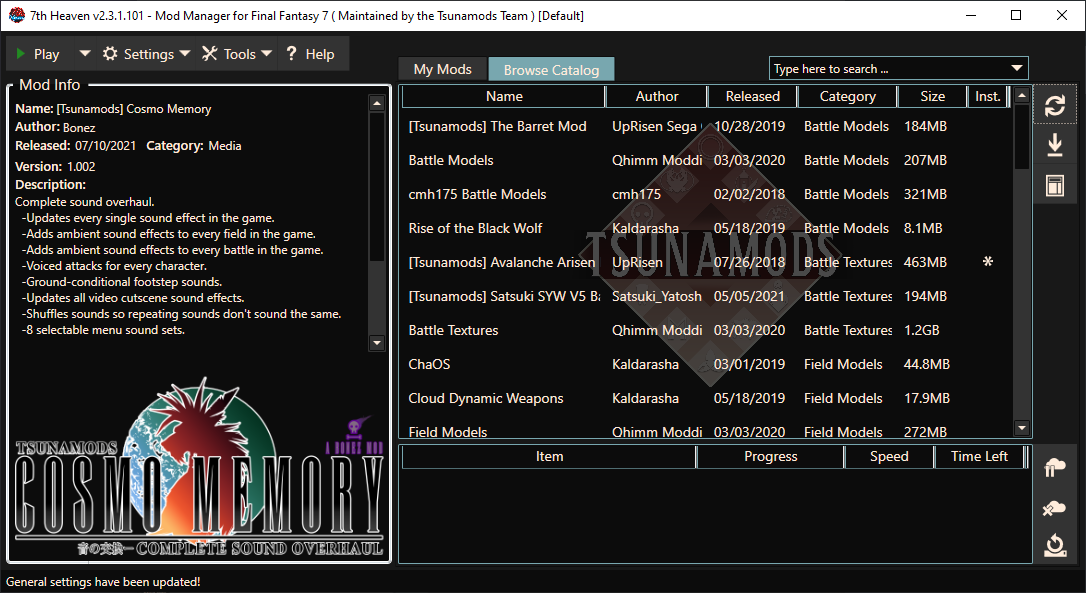Screen dimensions: 1086x593
Task: Click the Progress column header
Action: 770,457
